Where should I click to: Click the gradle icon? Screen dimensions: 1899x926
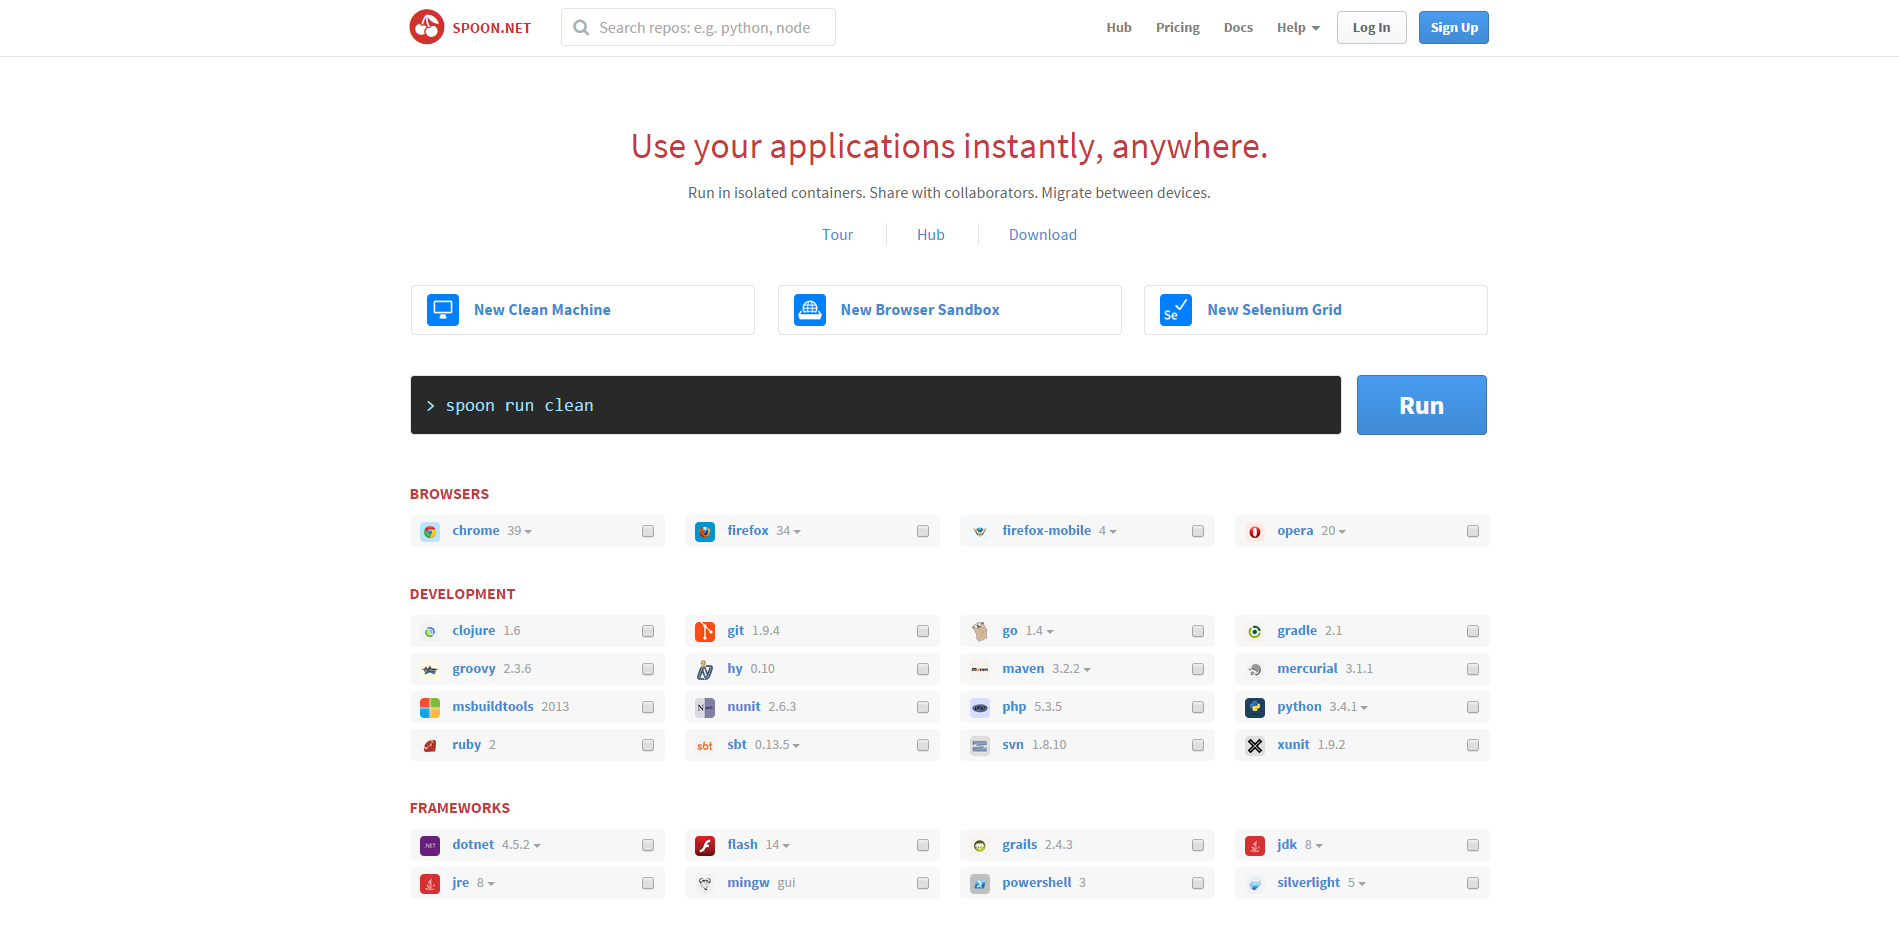point(1255,632)
